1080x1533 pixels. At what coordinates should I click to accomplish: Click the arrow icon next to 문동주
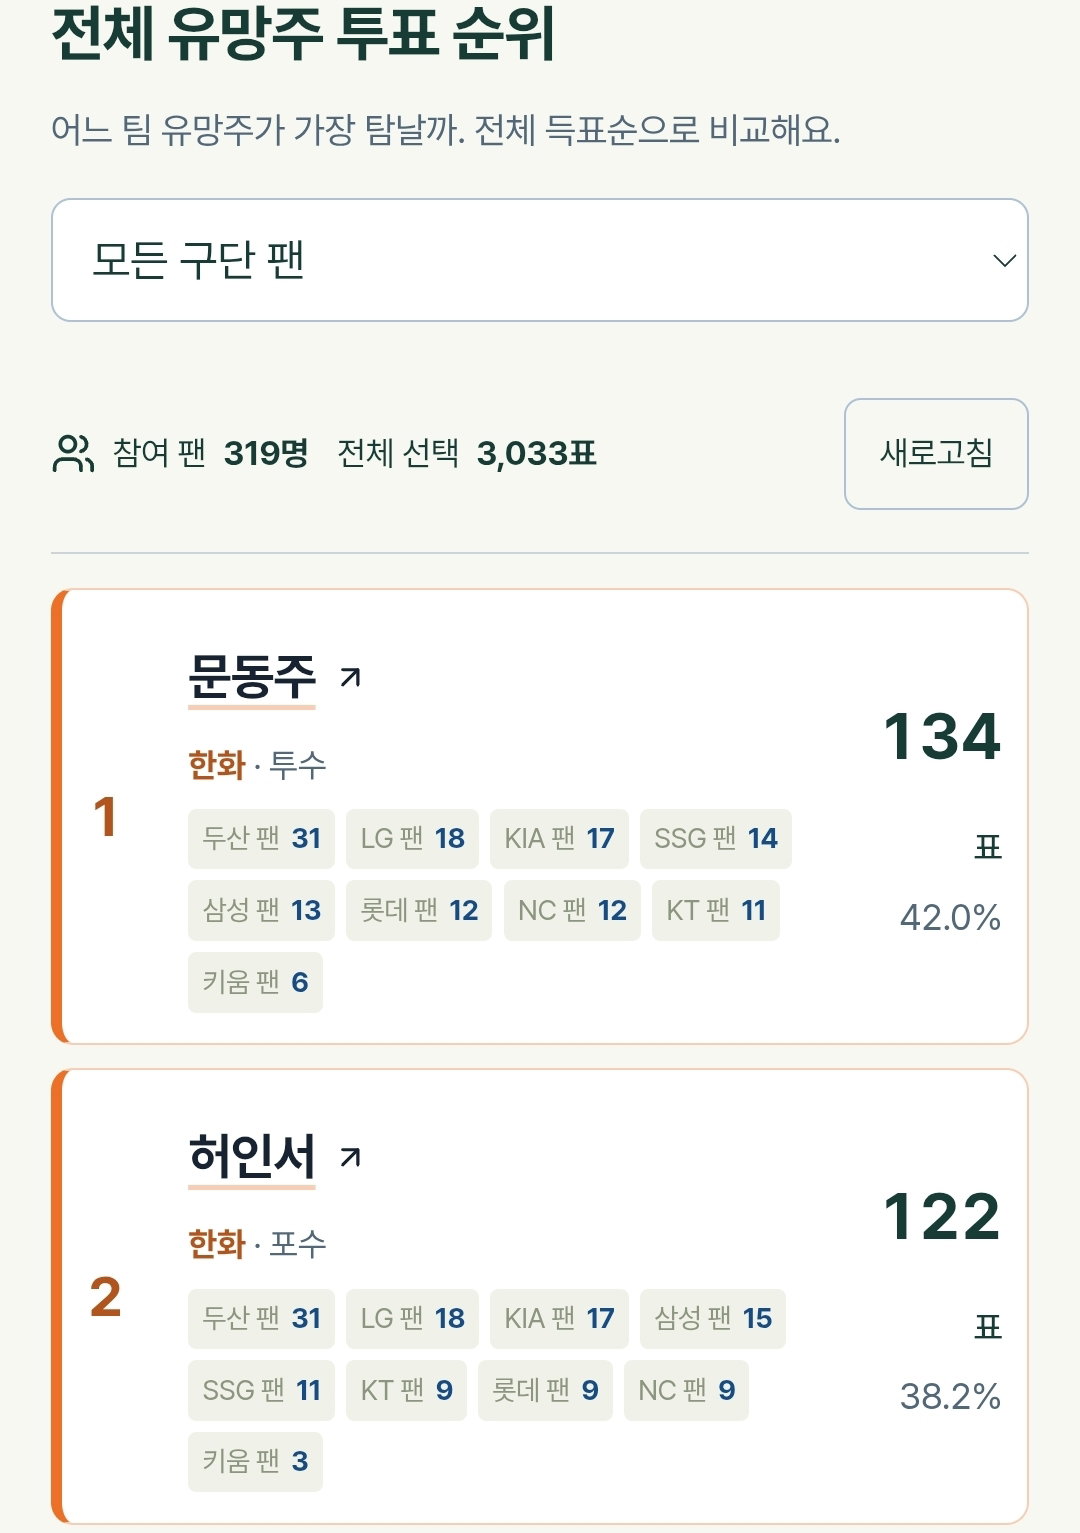(x=350, y=678)
